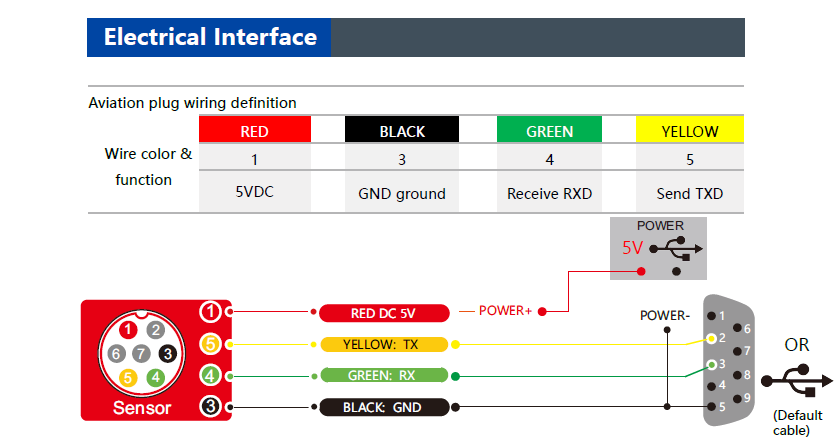Screen dimensions: 839x446
Task: Select red pin 1 inside the round sensor plug
Action: pyautogui.click(x=128, y=330)
